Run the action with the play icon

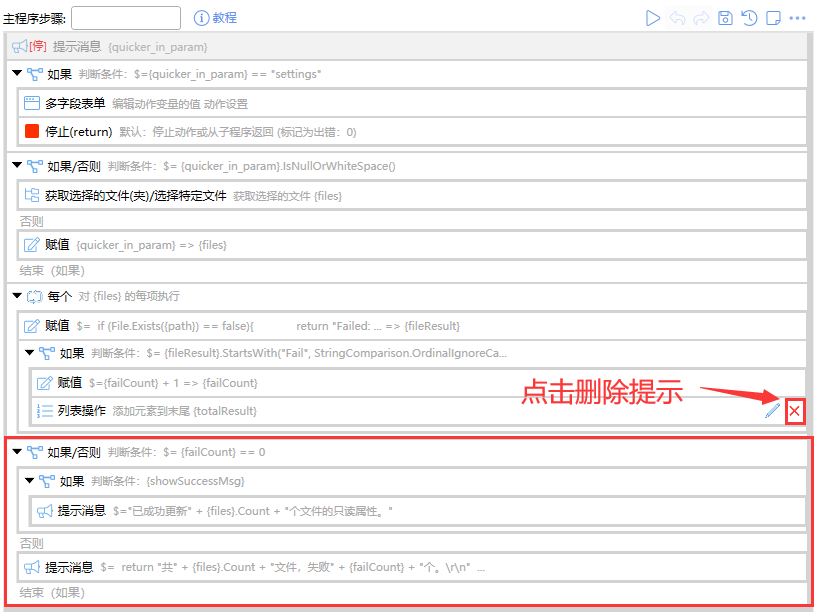coord(652,18)
